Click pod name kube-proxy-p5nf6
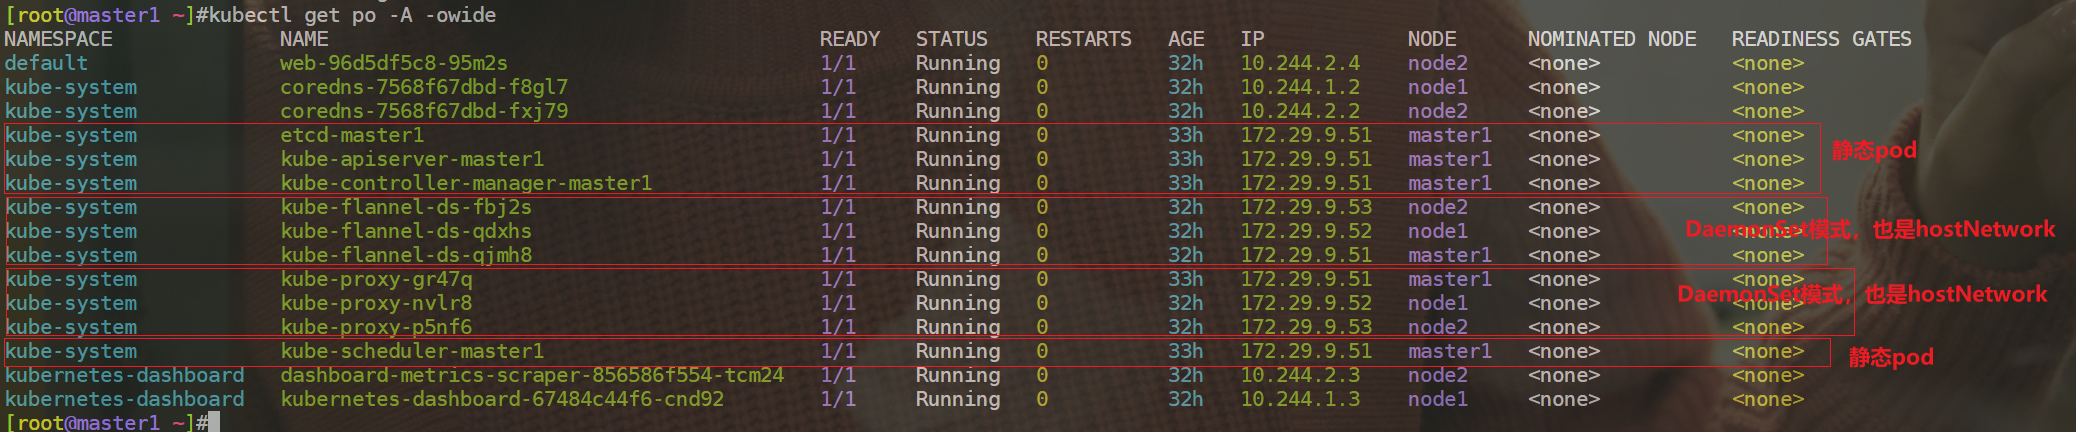 click(x=376, y=327)
